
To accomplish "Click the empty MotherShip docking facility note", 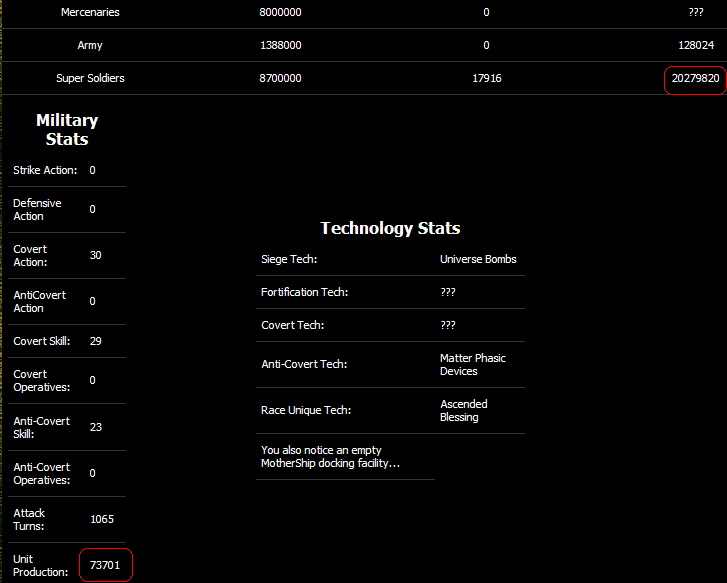I will (x=330, y=456).
